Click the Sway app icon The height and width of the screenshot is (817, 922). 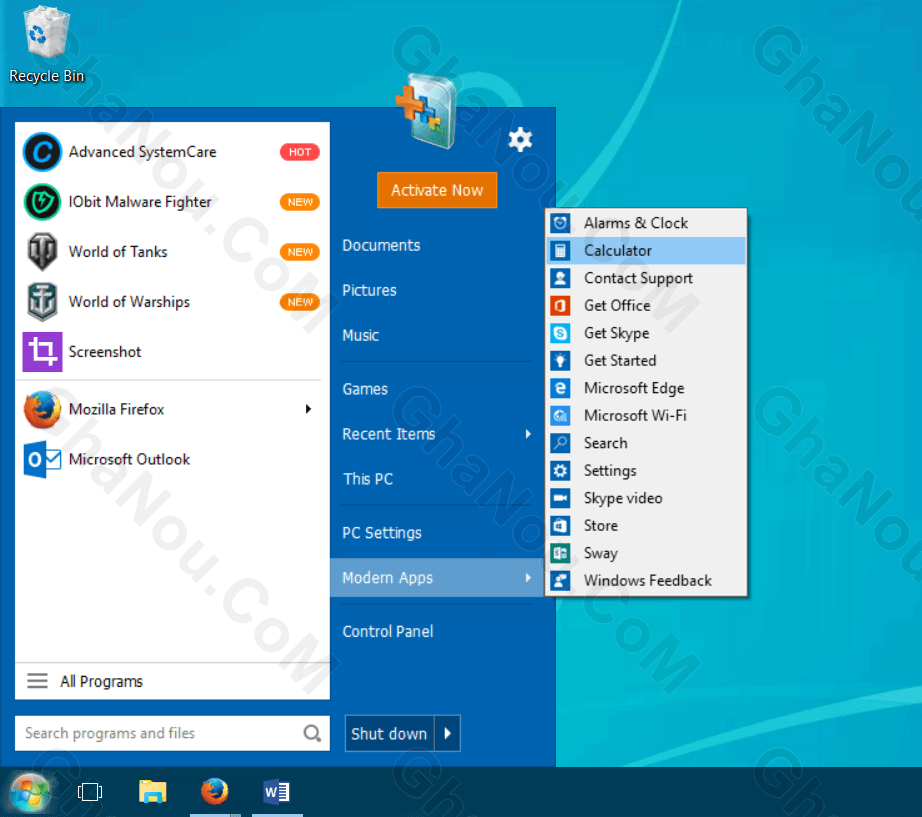(560, 553)
